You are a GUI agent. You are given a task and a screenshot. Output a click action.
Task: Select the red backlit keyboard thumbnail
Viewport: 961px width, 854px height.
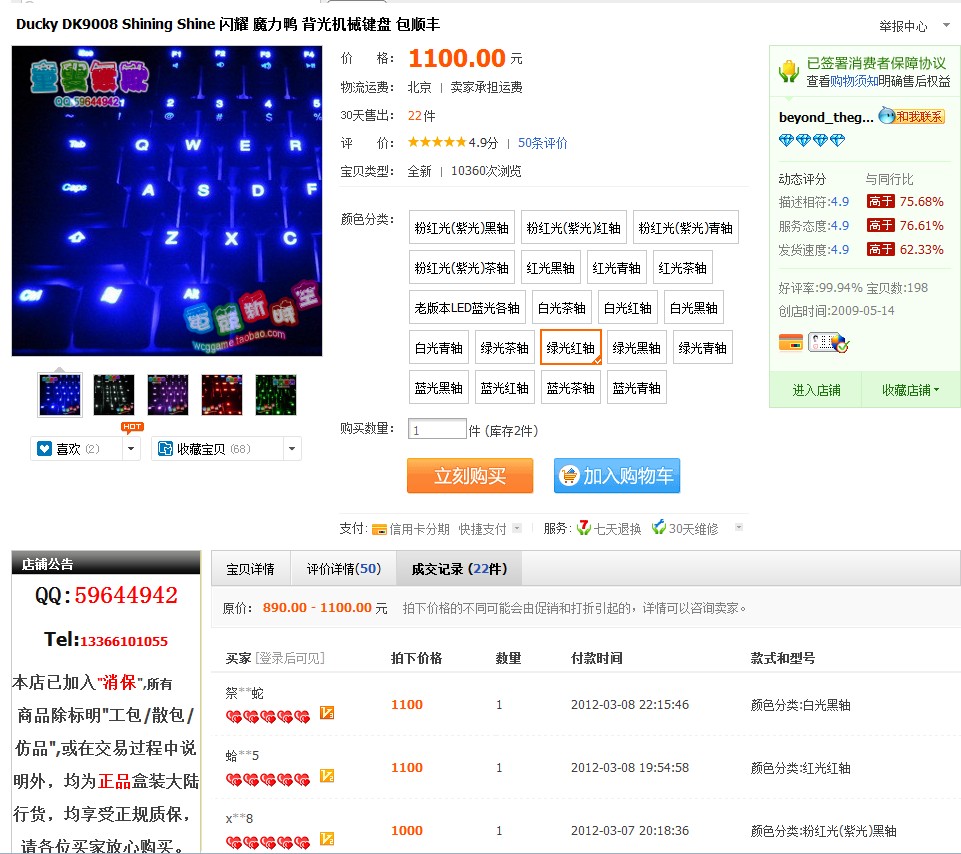pos(222,395)
